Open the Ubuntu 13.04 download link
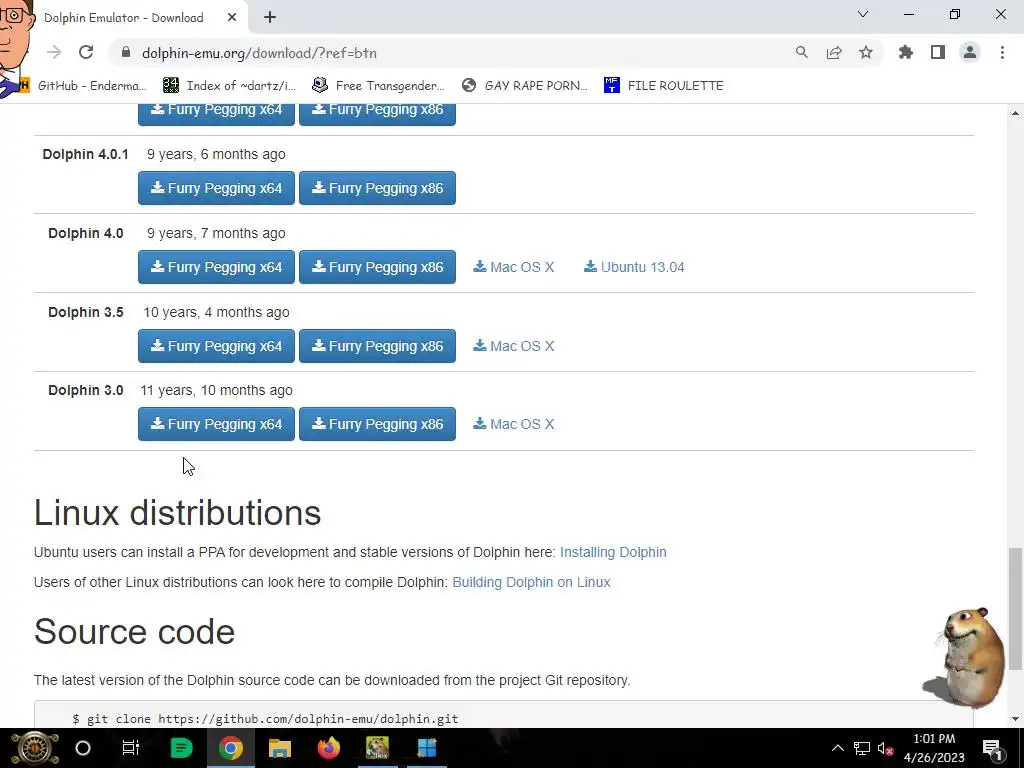The image size is (1024, 768). [634, 267]
